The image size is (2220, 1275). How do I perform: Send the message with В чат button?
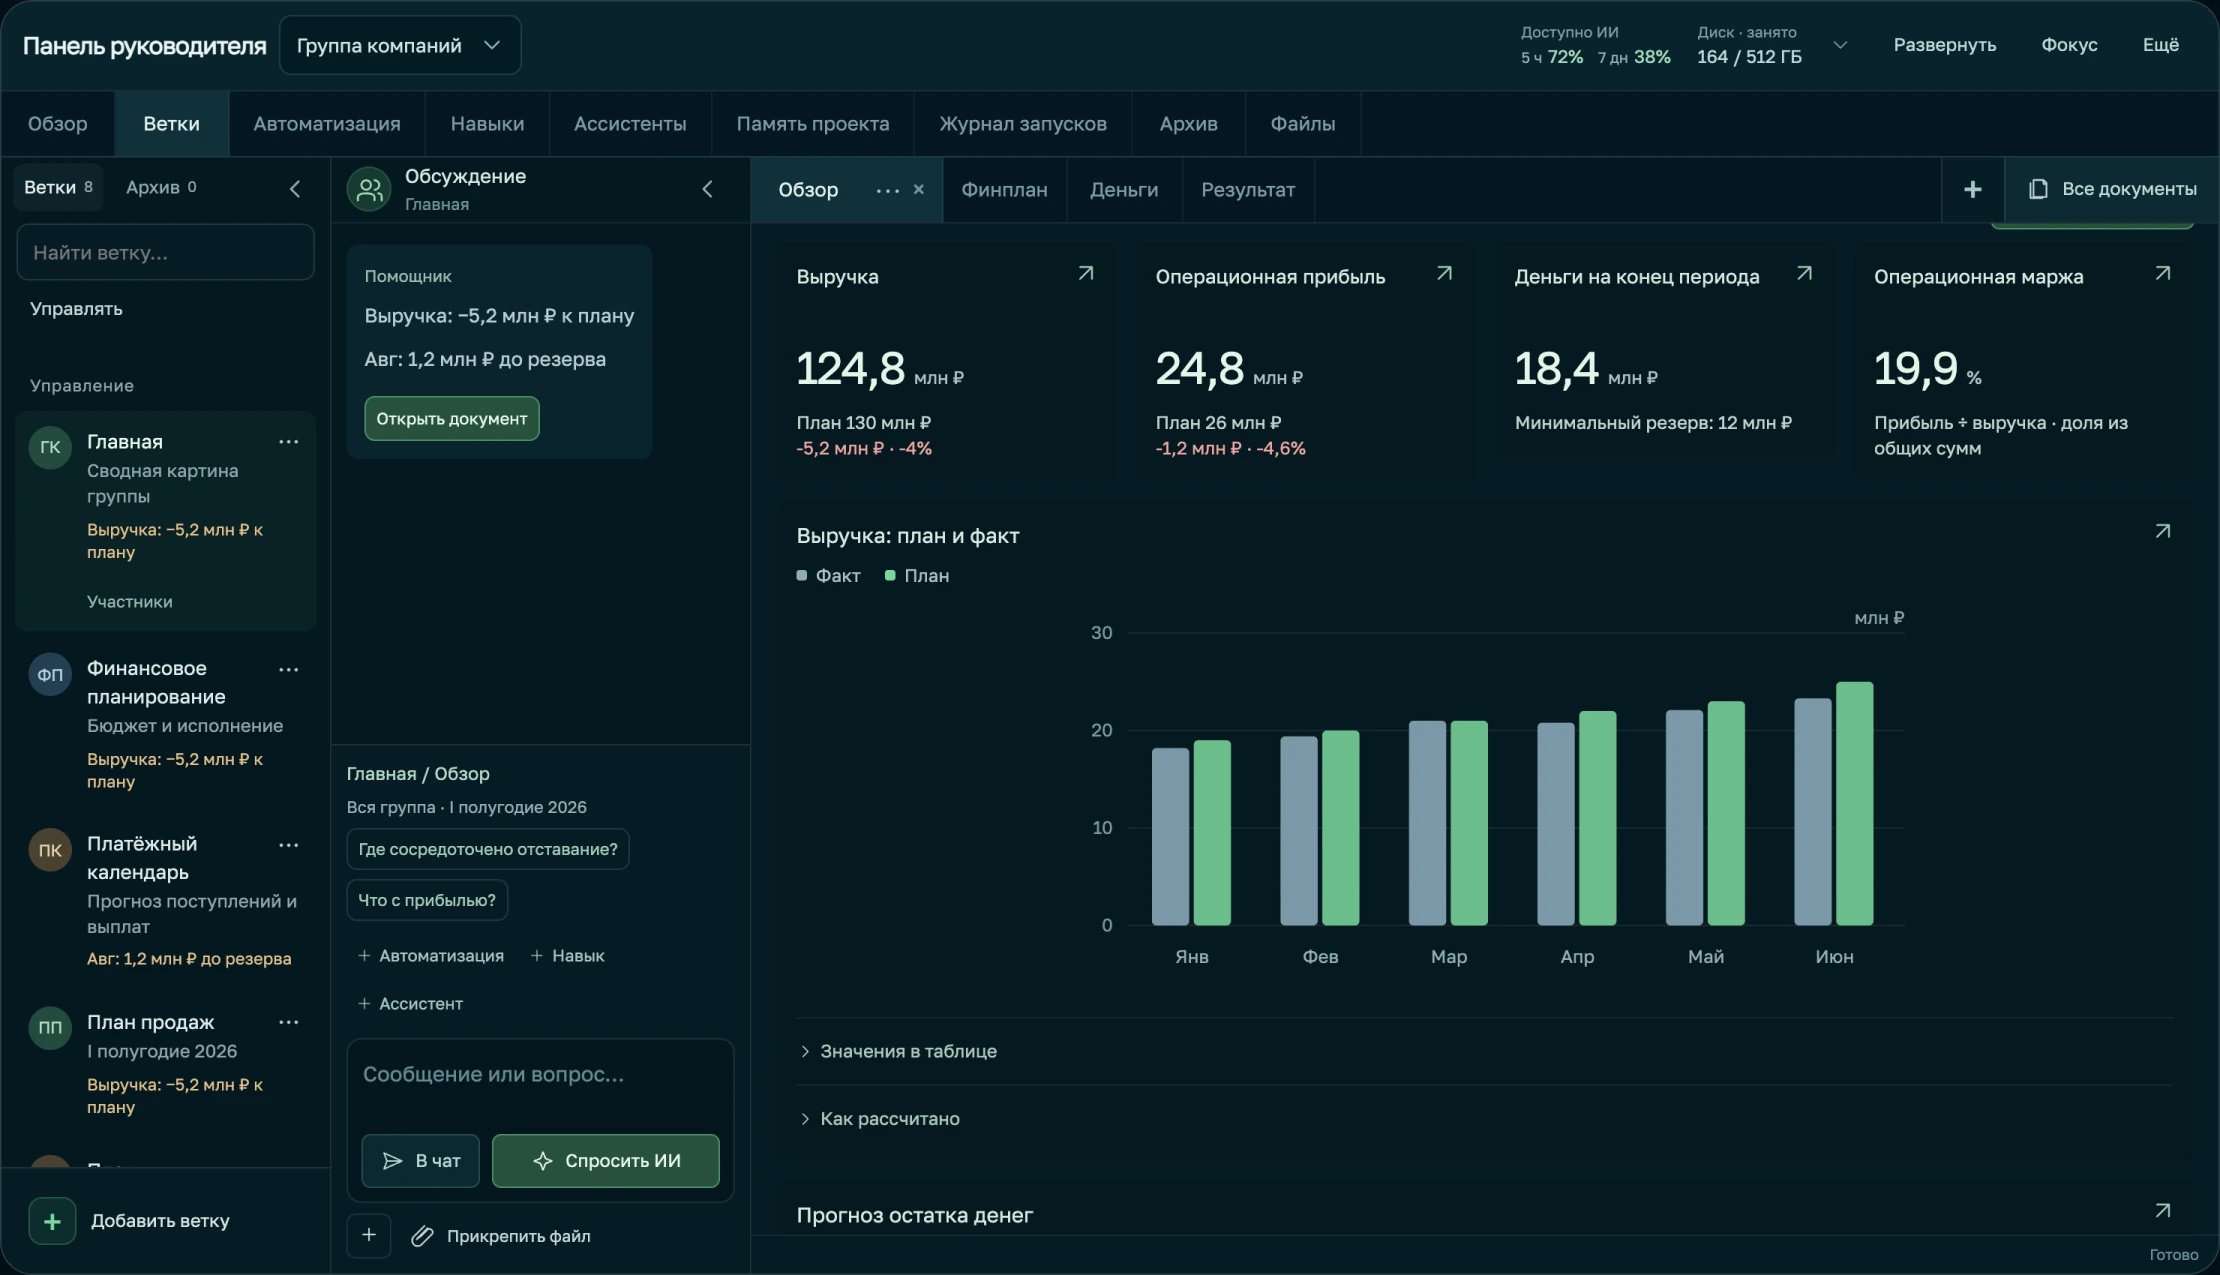coord(421,1161)
